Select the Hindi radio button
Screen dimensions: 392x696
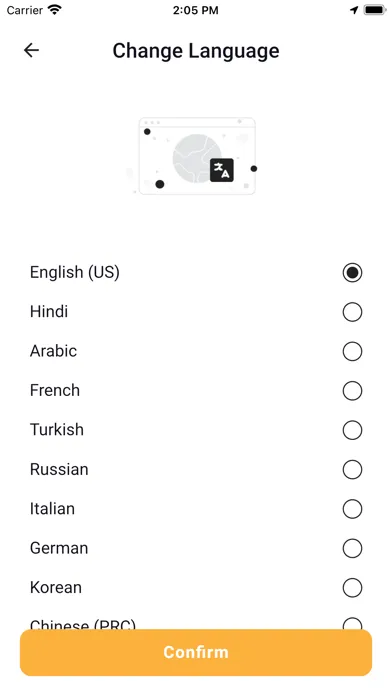pos(352,312)
